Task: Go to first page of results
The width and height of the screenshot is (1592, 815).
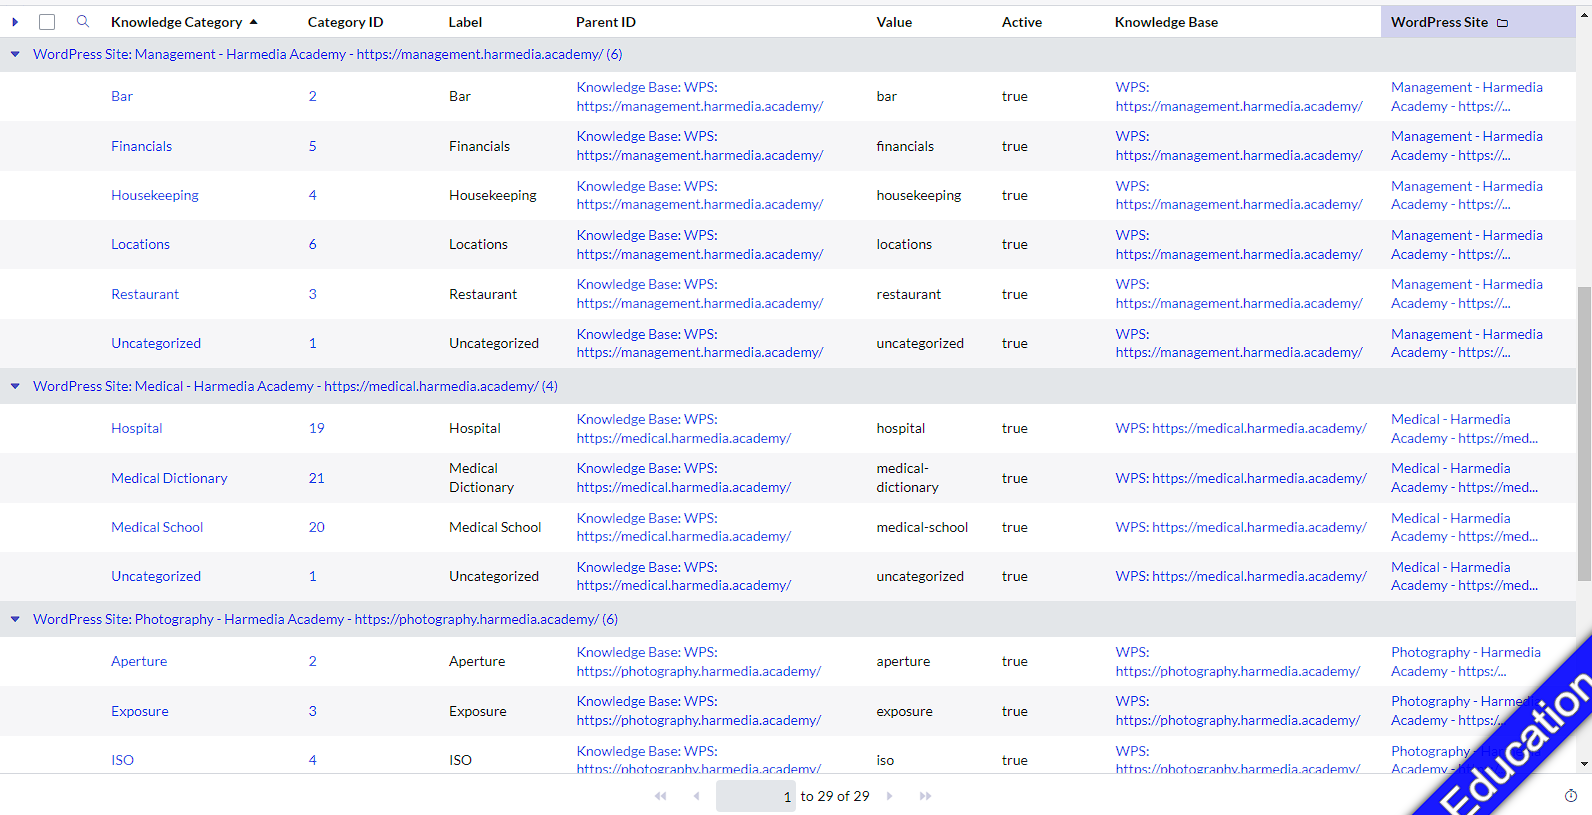Action: [x=660, y=796]
